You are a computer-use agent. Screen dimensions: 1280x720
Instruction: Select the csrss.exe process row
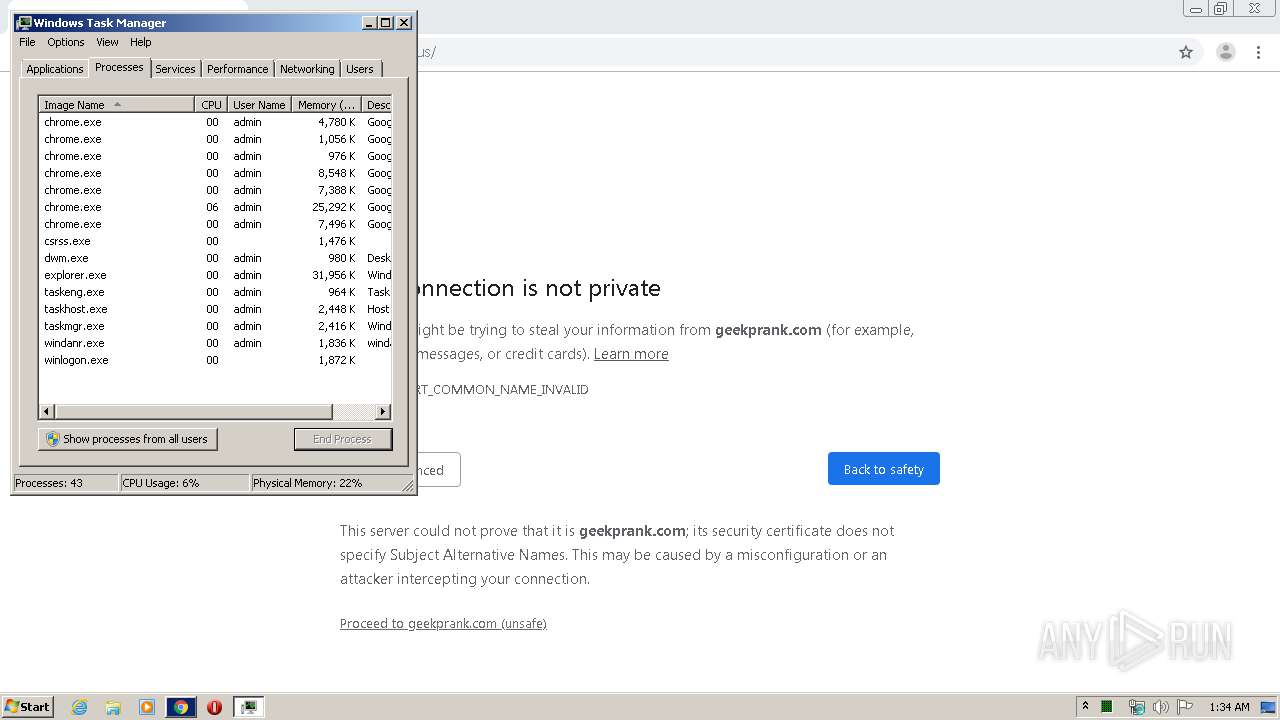click(215, 241)
